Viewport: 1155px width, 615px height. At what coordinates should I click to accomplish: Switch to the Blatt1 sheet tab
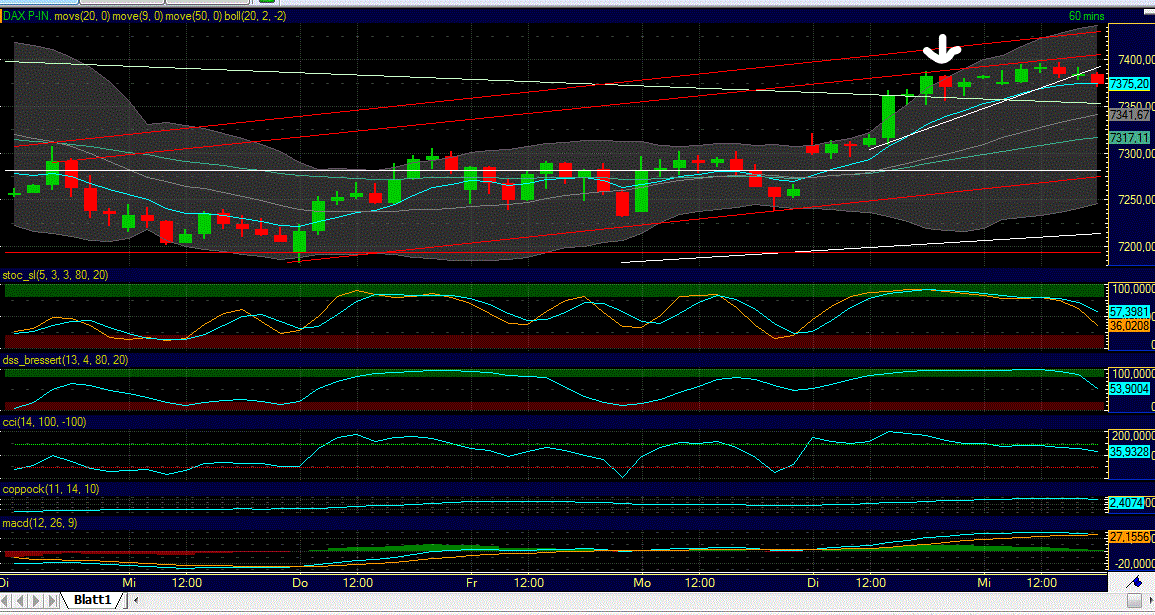92,600
